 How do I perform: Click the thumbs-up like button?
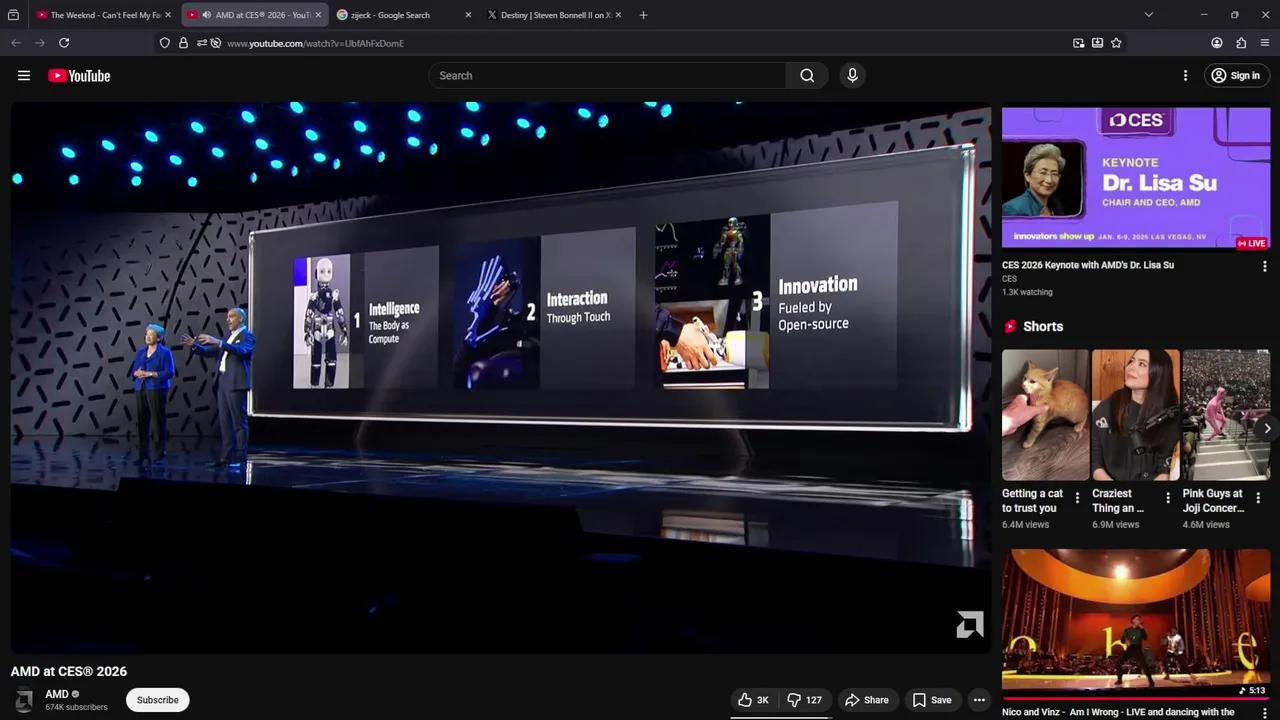(x=754, y=700)
